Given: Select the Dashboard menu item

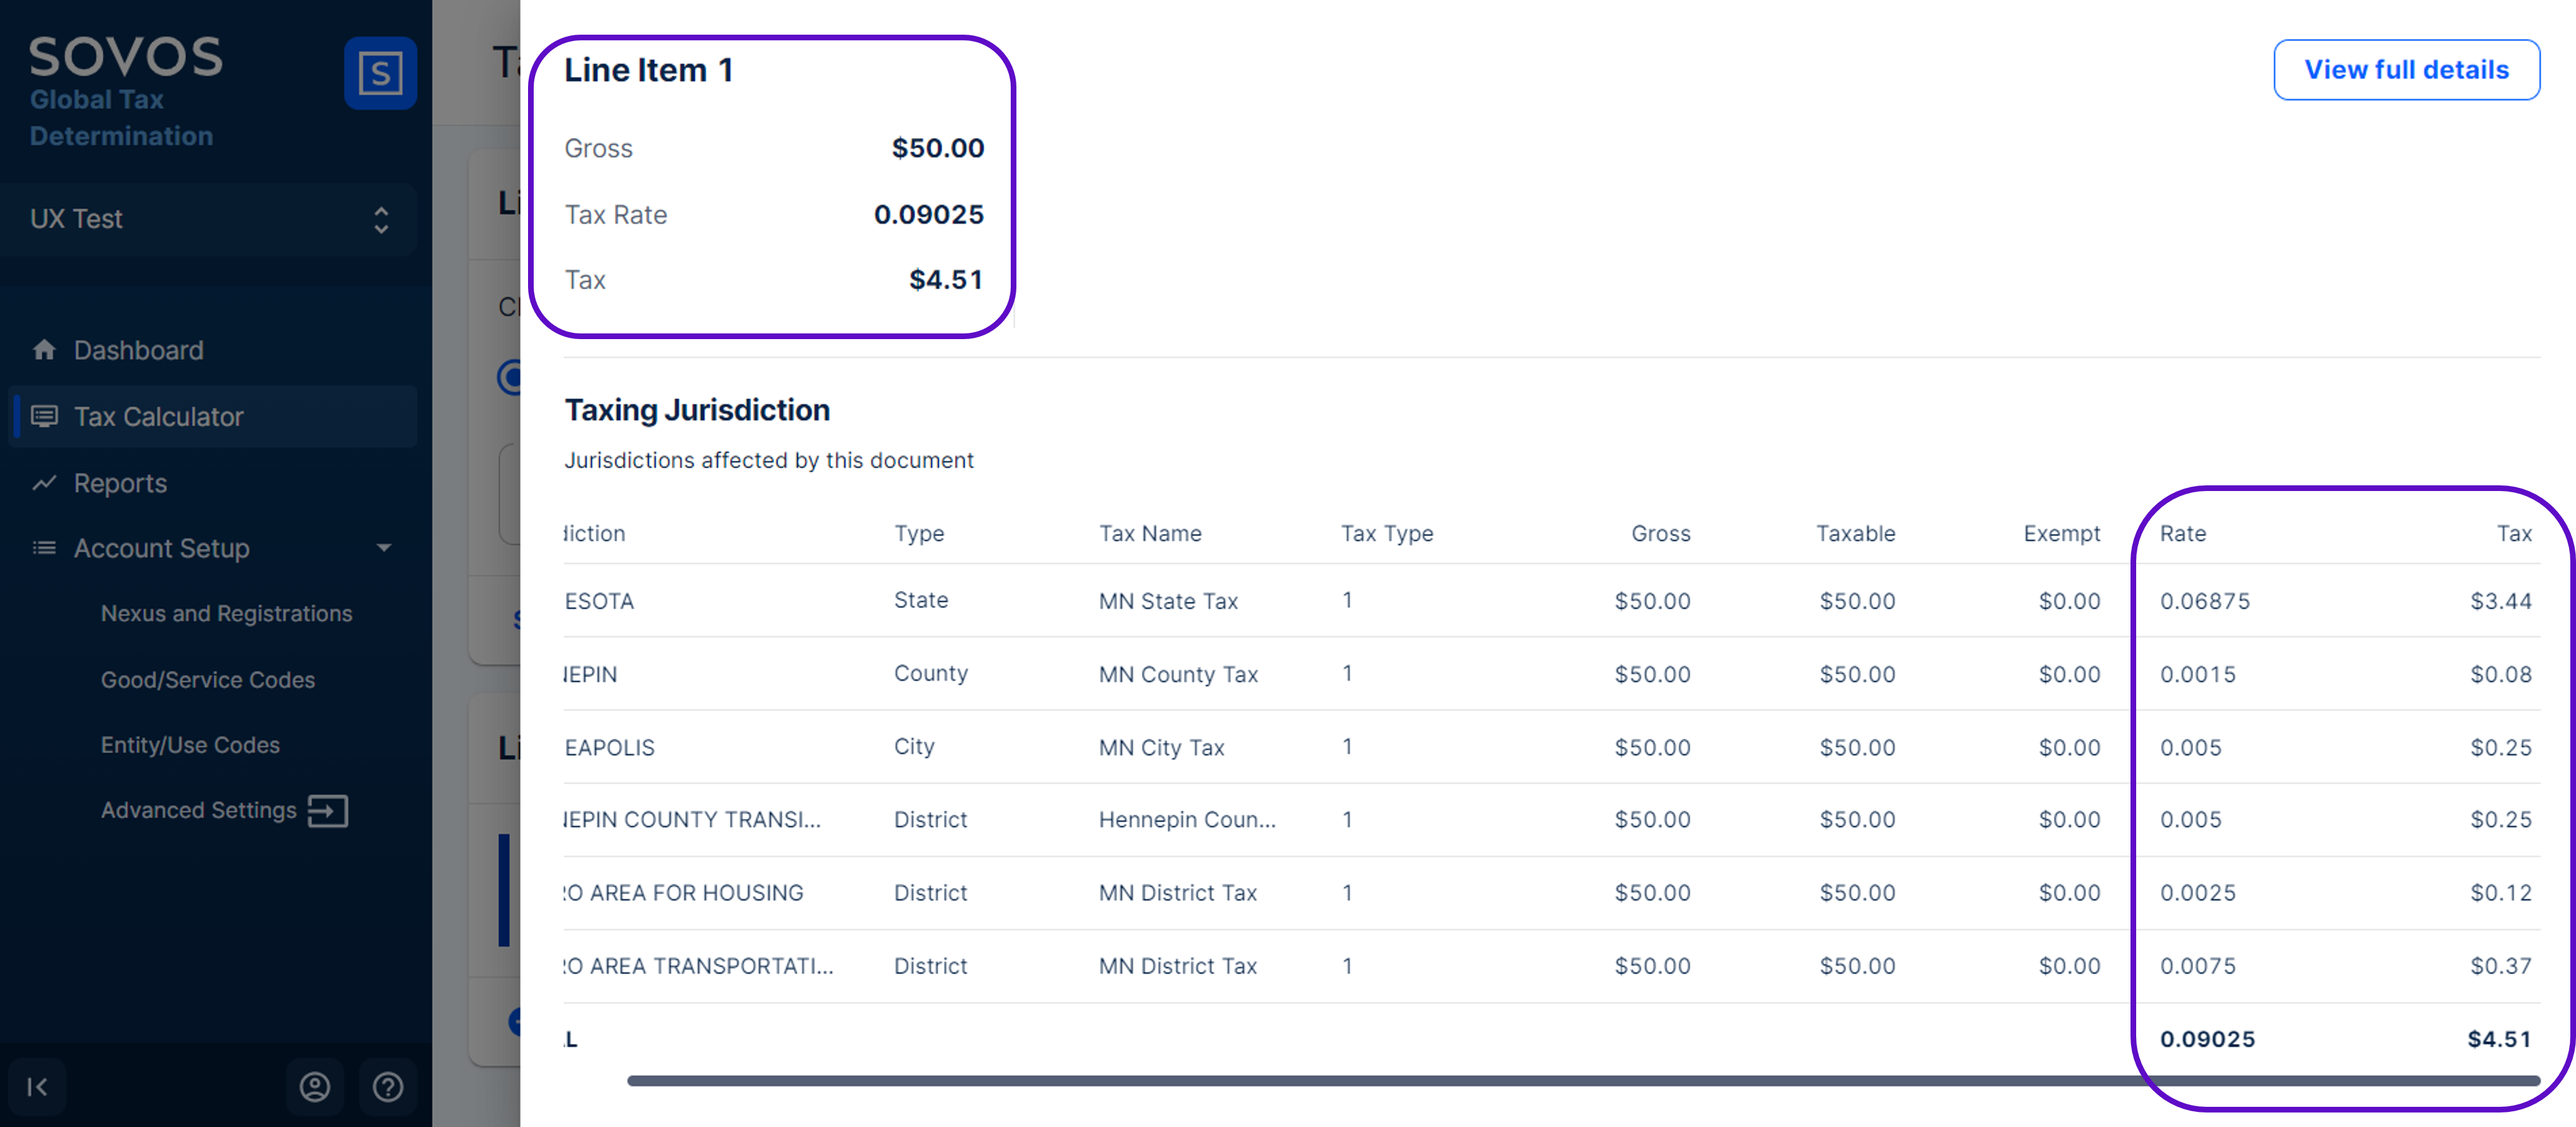Looking at the screenshot, I should (138, 350).
